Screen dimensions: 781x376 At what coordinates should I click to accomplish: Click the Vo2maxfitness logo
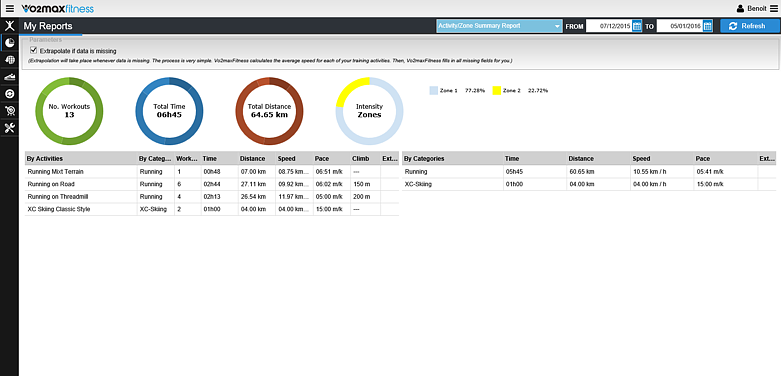pos(57,8)
